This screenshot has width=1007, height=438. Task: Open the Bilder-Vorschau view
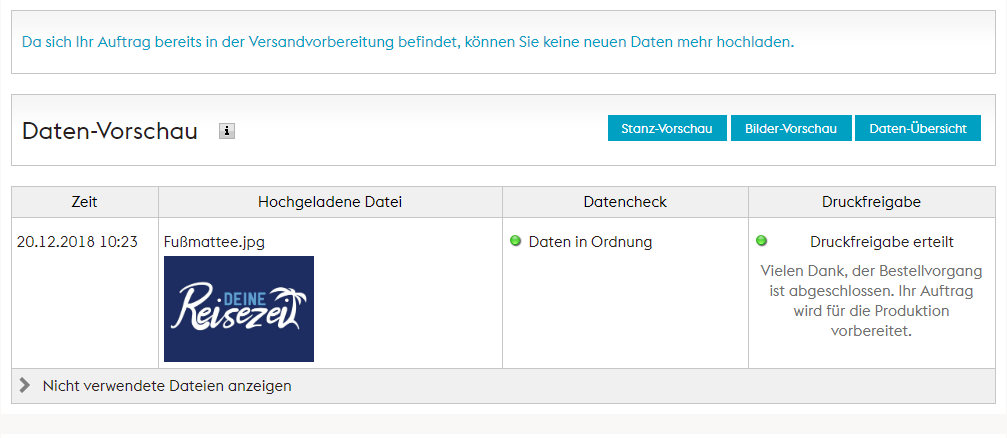(791, 129)
